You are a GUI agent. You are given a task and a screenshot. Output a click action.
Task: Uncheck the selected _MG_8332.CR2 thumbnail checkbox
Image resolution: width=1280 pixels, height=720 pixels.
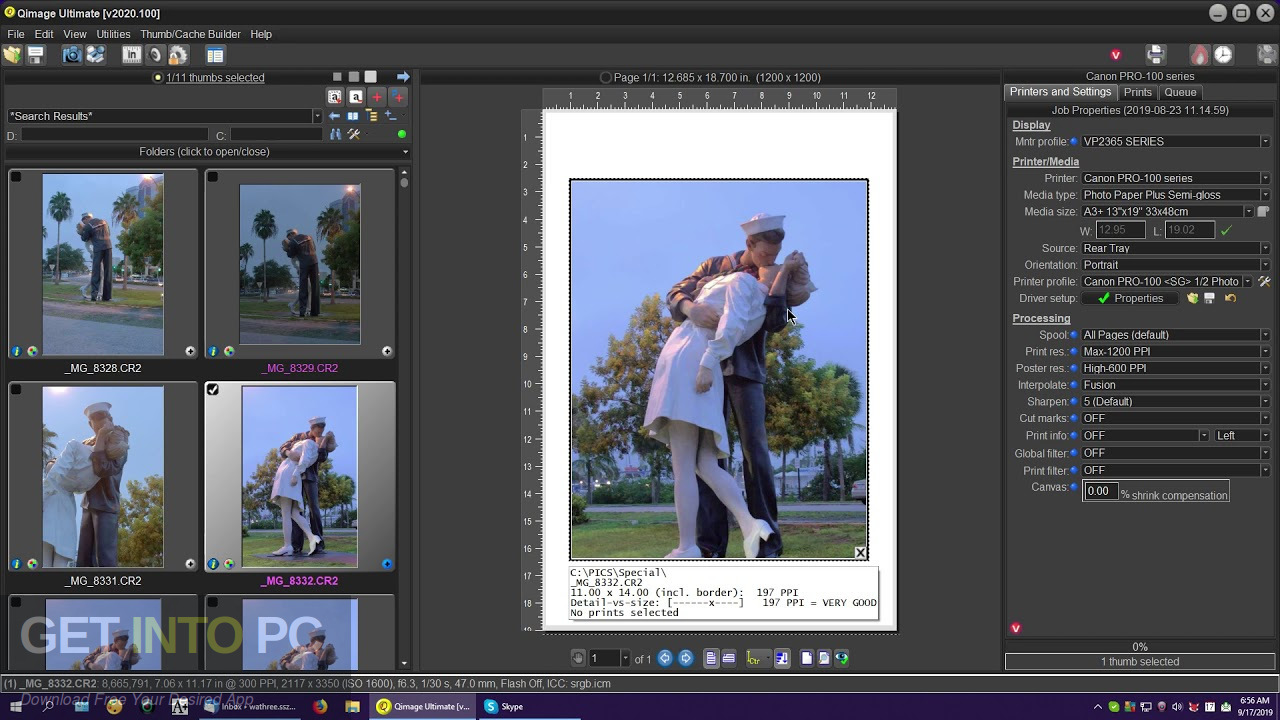[x=213, y=390]
